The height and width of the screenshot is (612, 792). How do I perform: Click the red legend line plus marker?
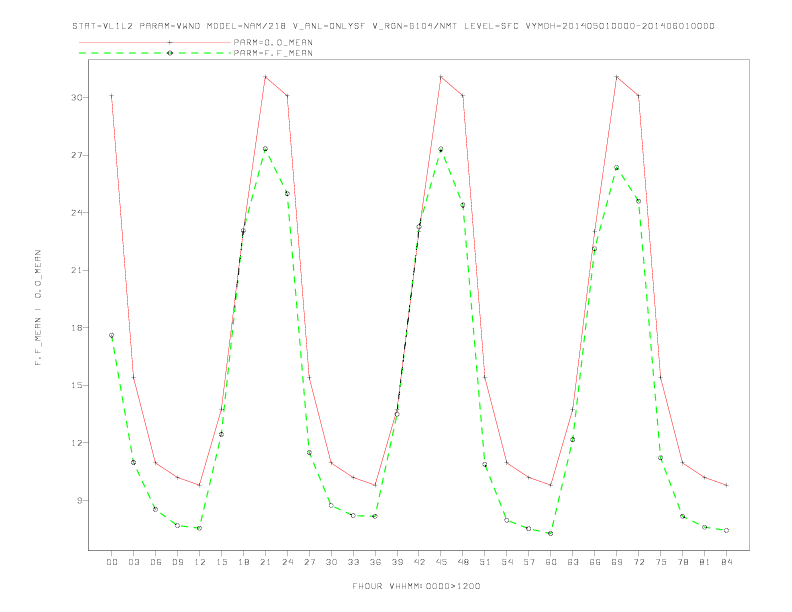[x=170, y=42]
